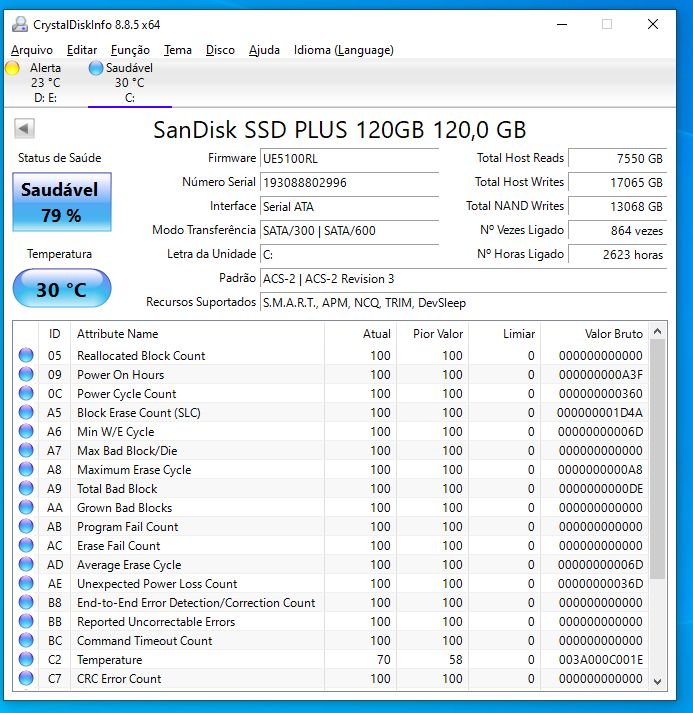Image resolution: width=693 pixels, height=713 pixels.
Task: Click the Padrão field ACS-2 Revision 3
Action: 463,279
